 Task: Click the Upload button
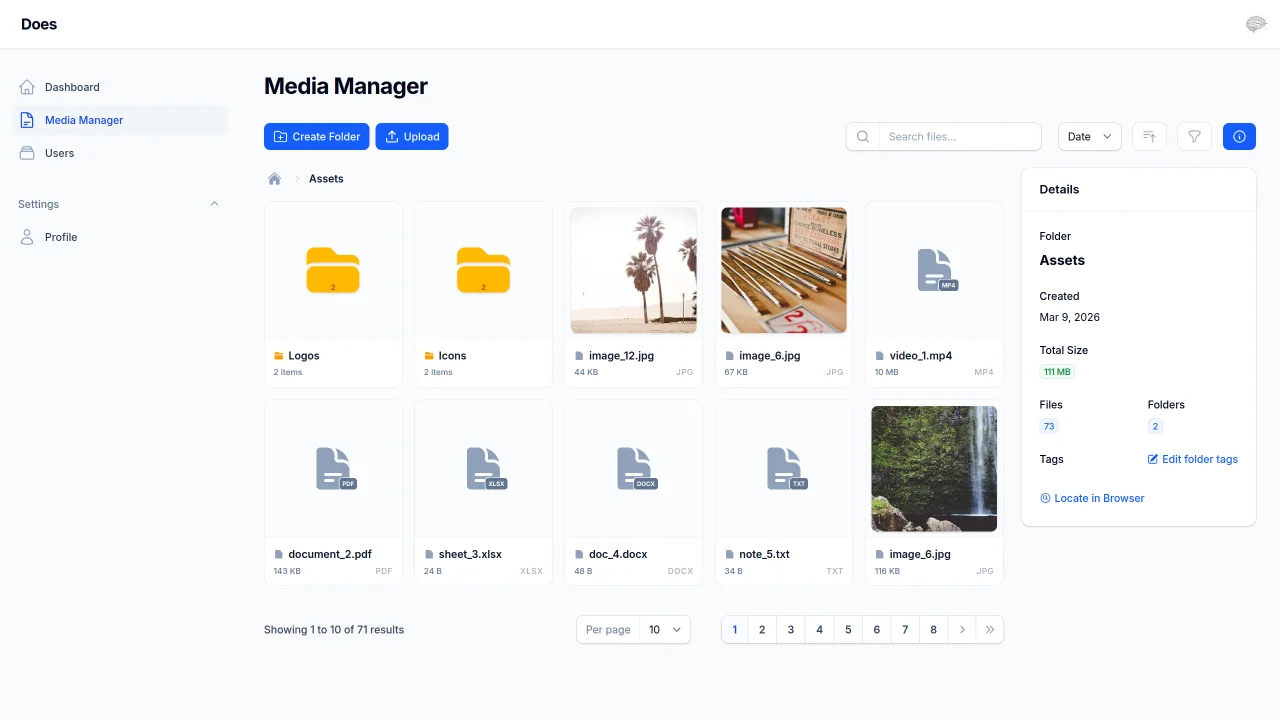411,136
